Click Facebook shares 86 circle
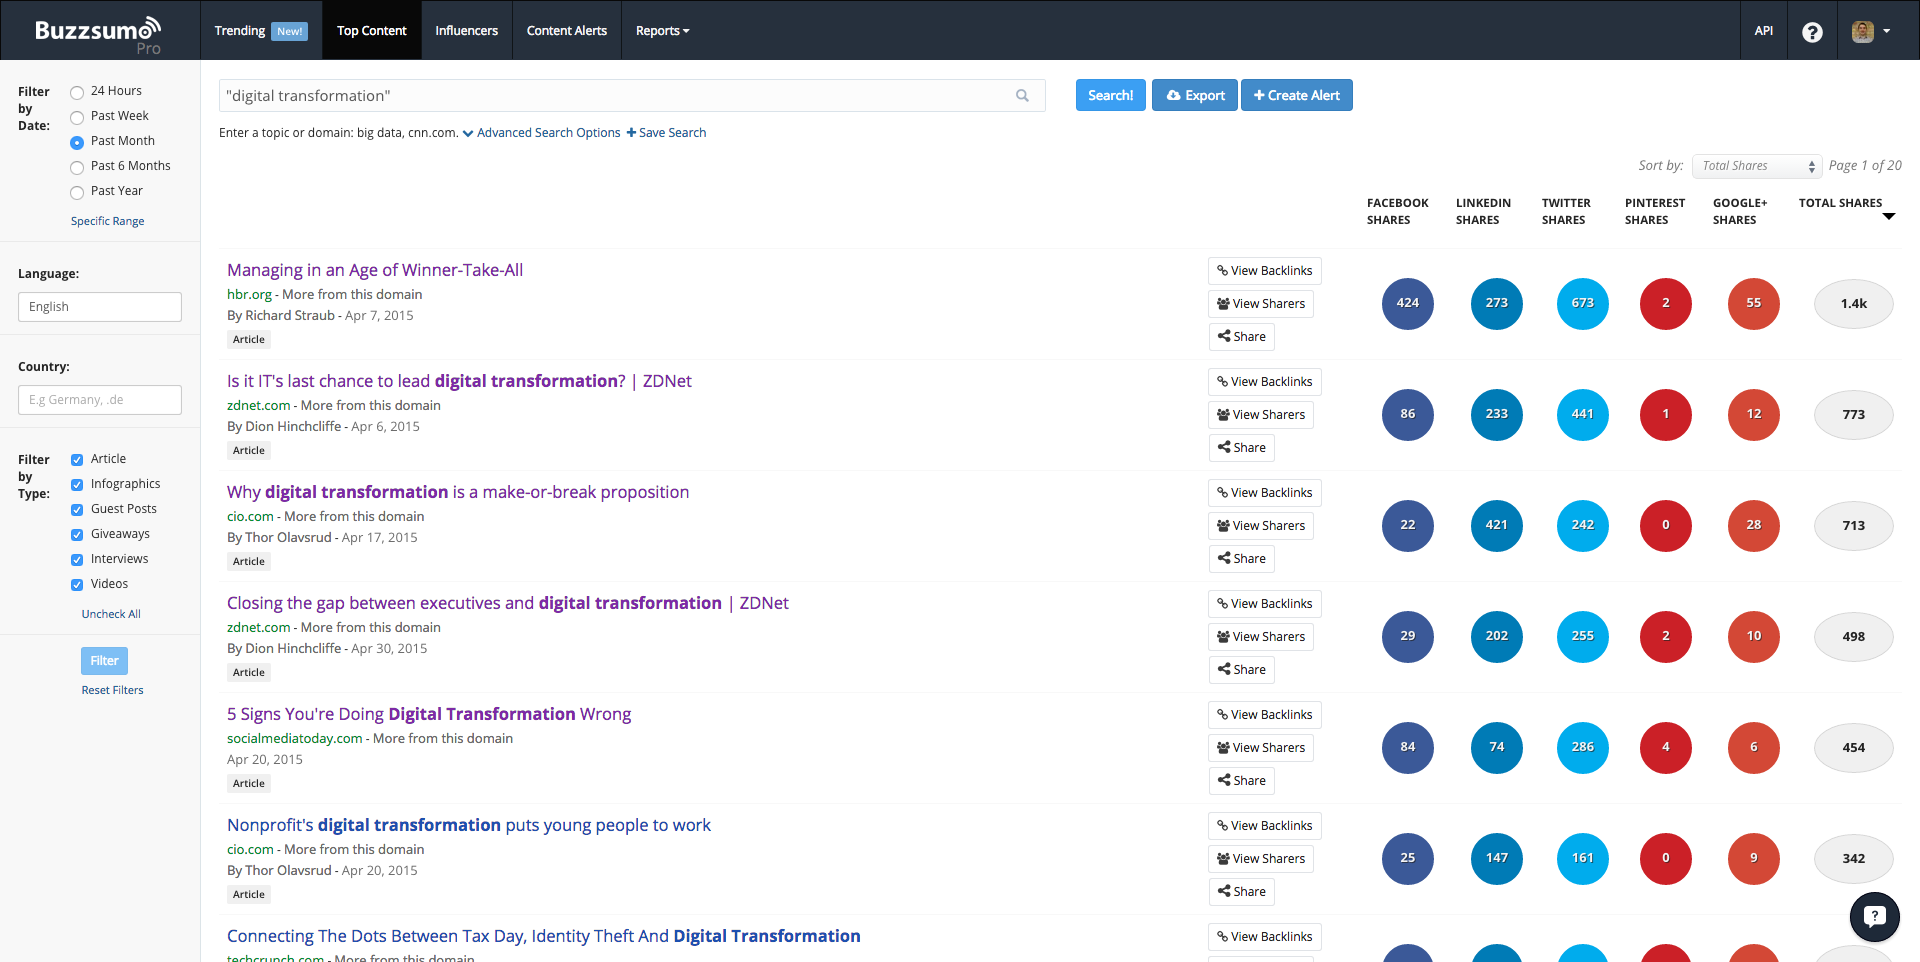Image resolution: width=1920 pixels, height=962 pixels. (x=1407, y=414)
